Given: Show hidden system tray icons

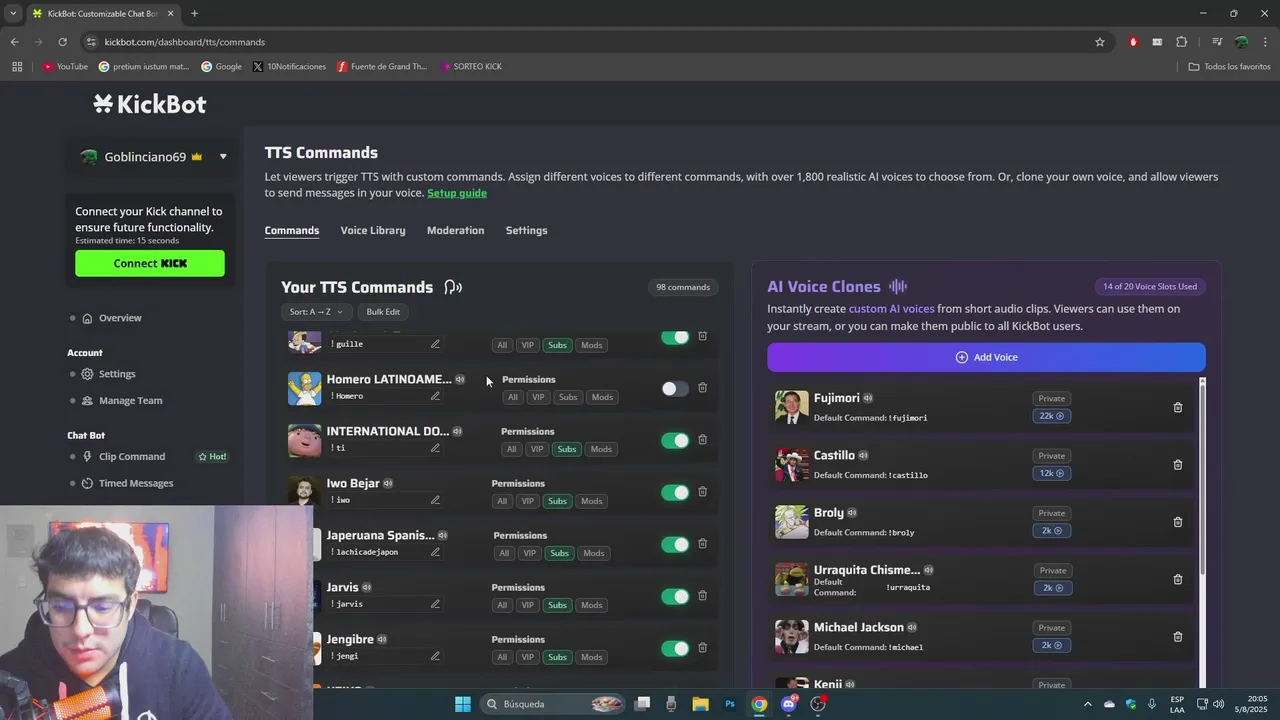Looking at the screenshot, I should [x=1087, y=704].
